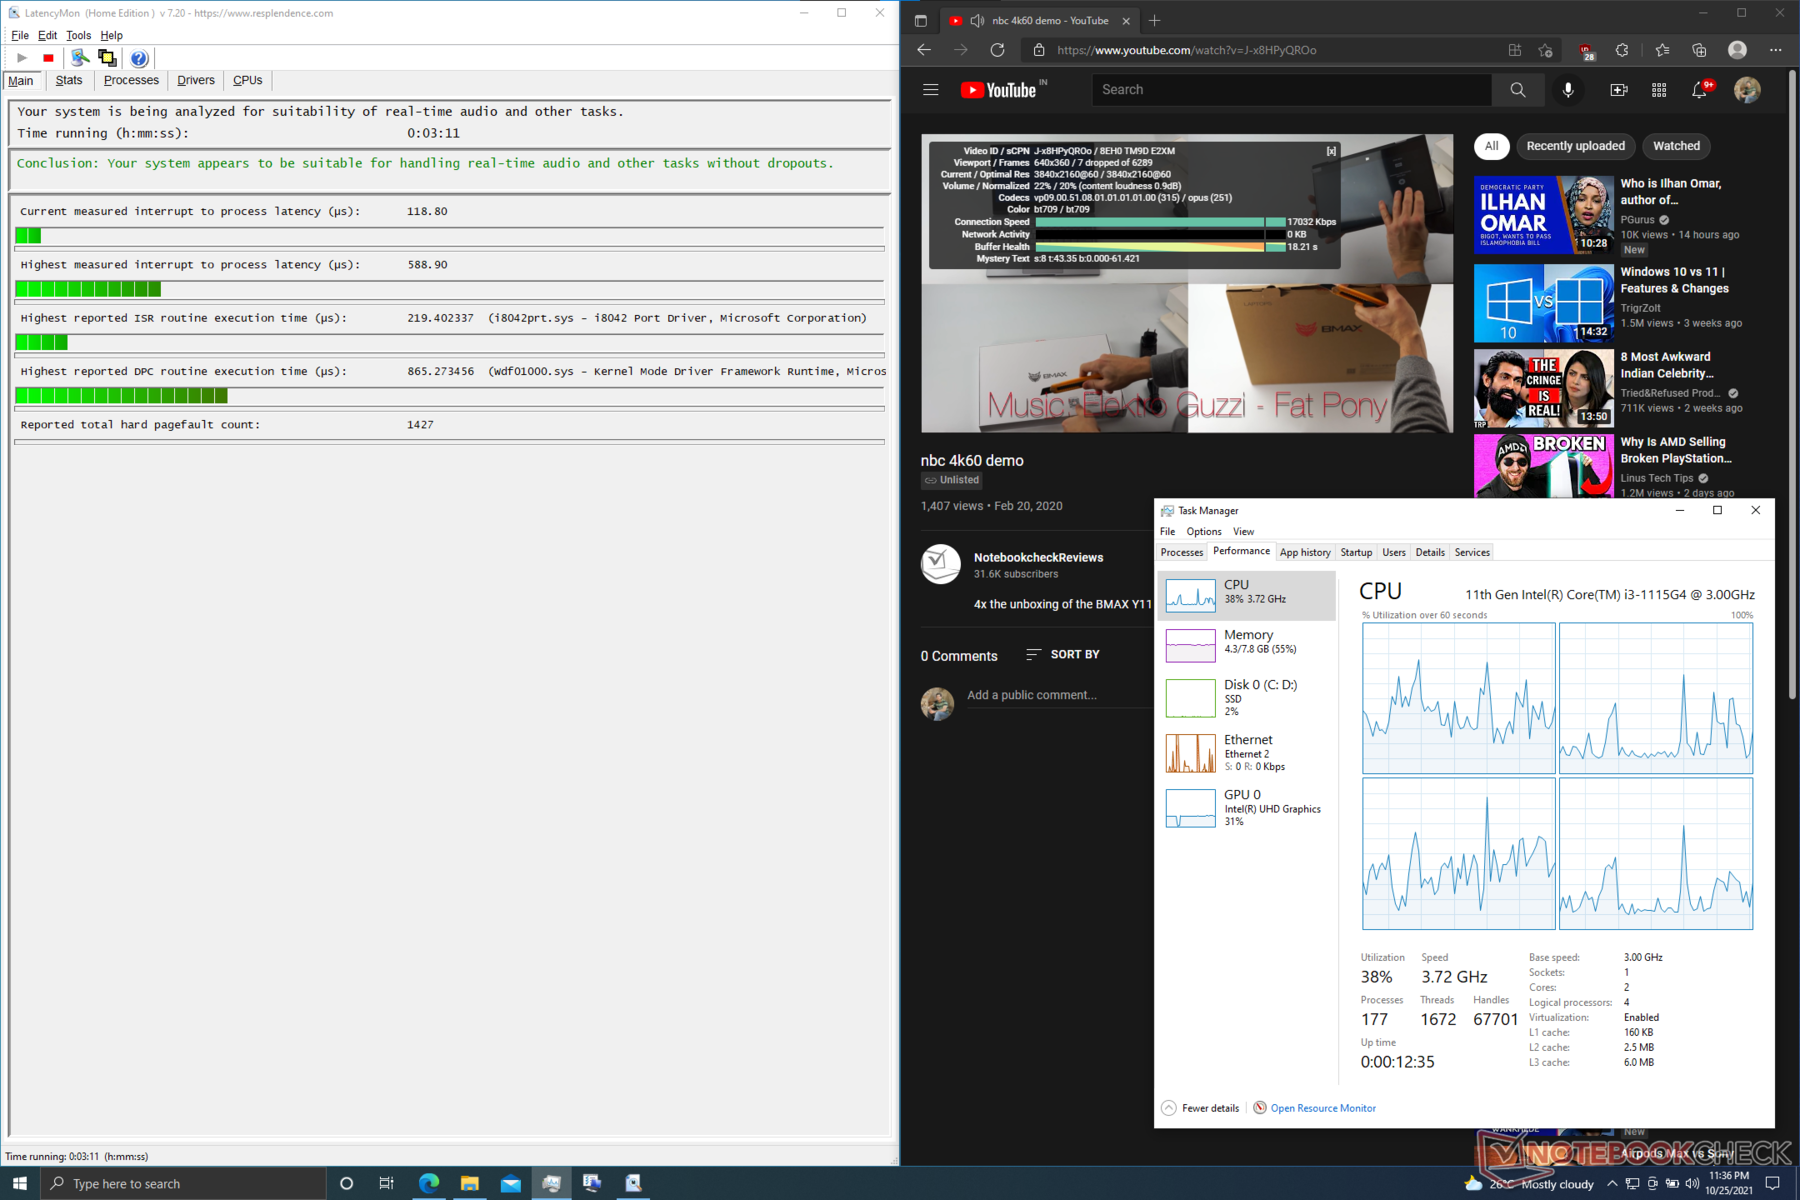
Task: Open Edge Settings and more menu
Action: point(1775,50)
